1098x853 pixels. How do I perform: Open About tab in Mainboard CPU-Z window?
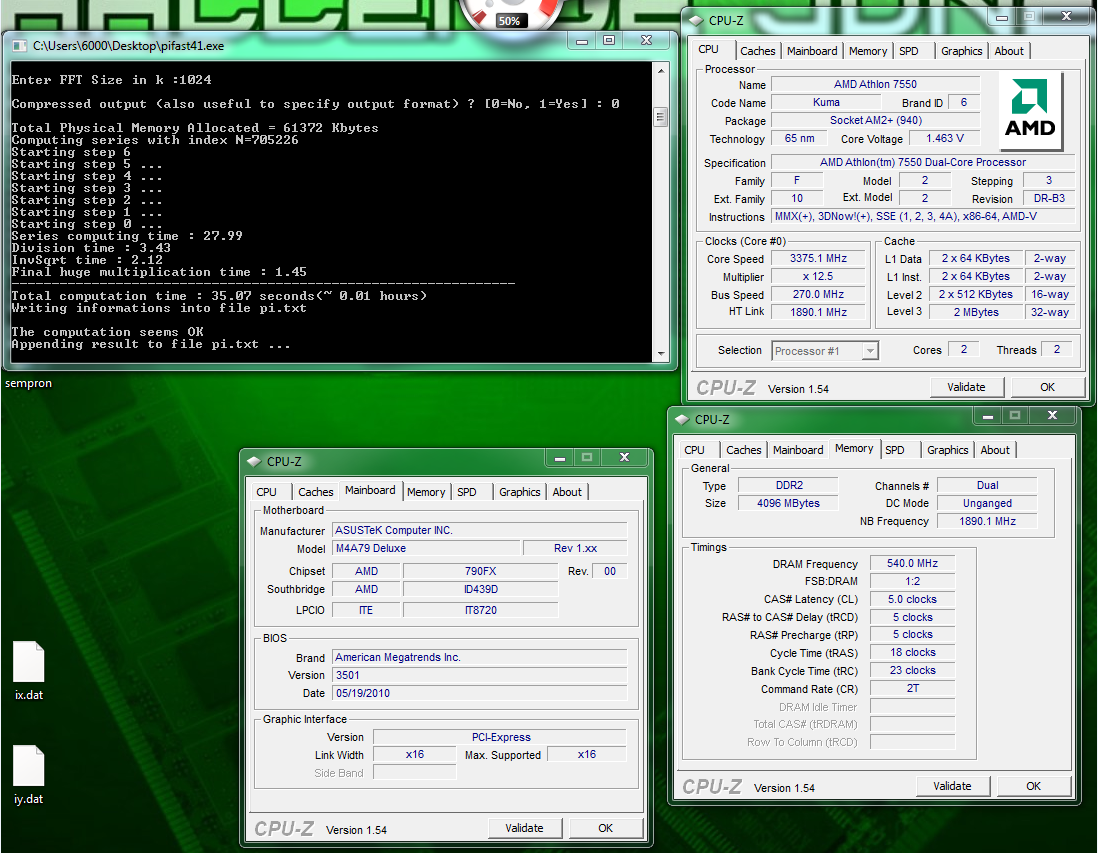coord(567,492)
